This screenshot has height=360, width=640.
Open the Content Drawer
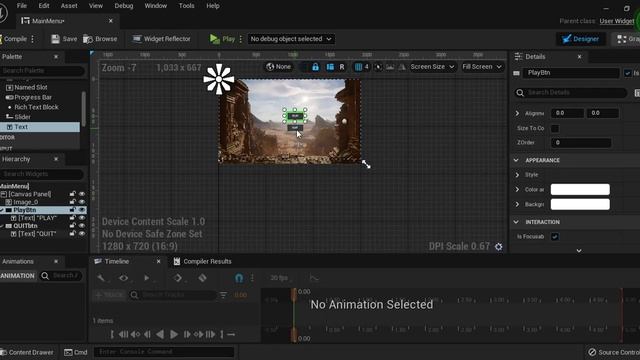pos(27,352)
